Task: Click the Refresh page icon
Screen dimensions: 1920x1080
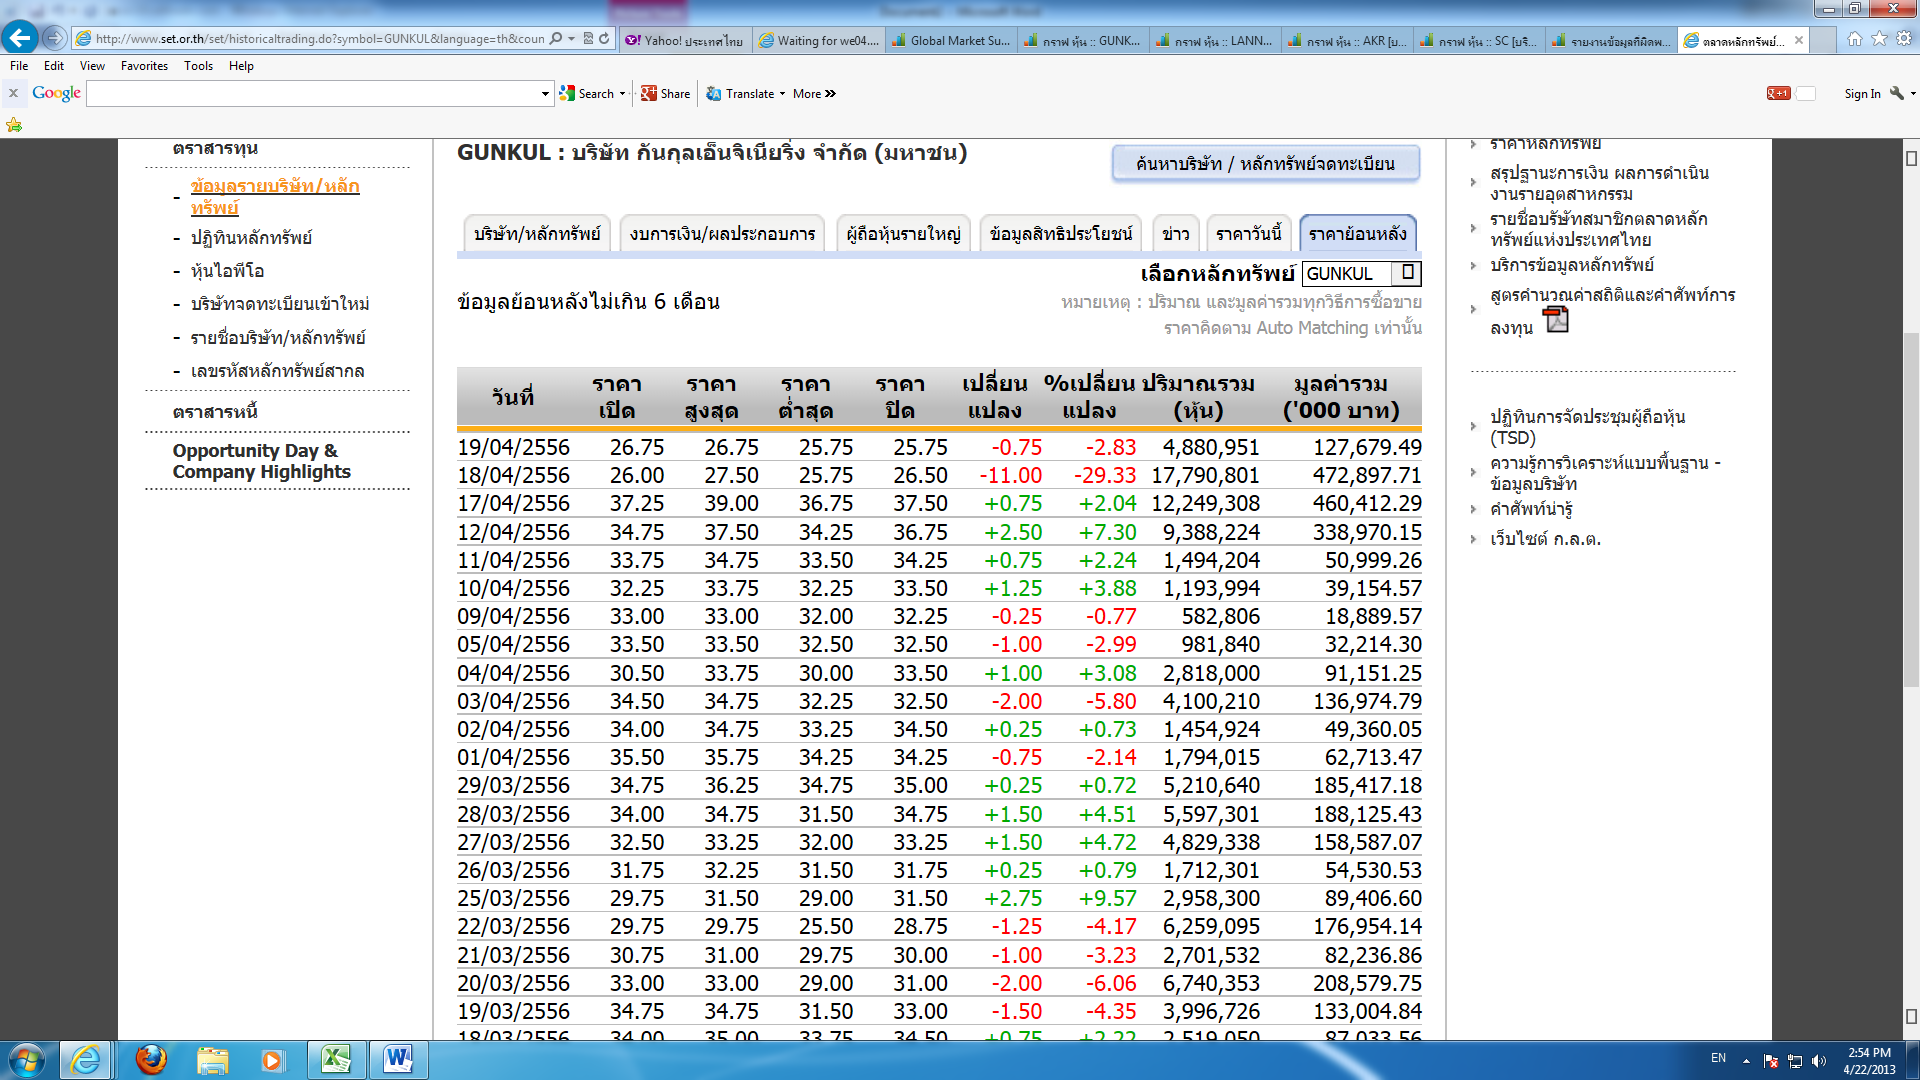Action: [604, 39]
